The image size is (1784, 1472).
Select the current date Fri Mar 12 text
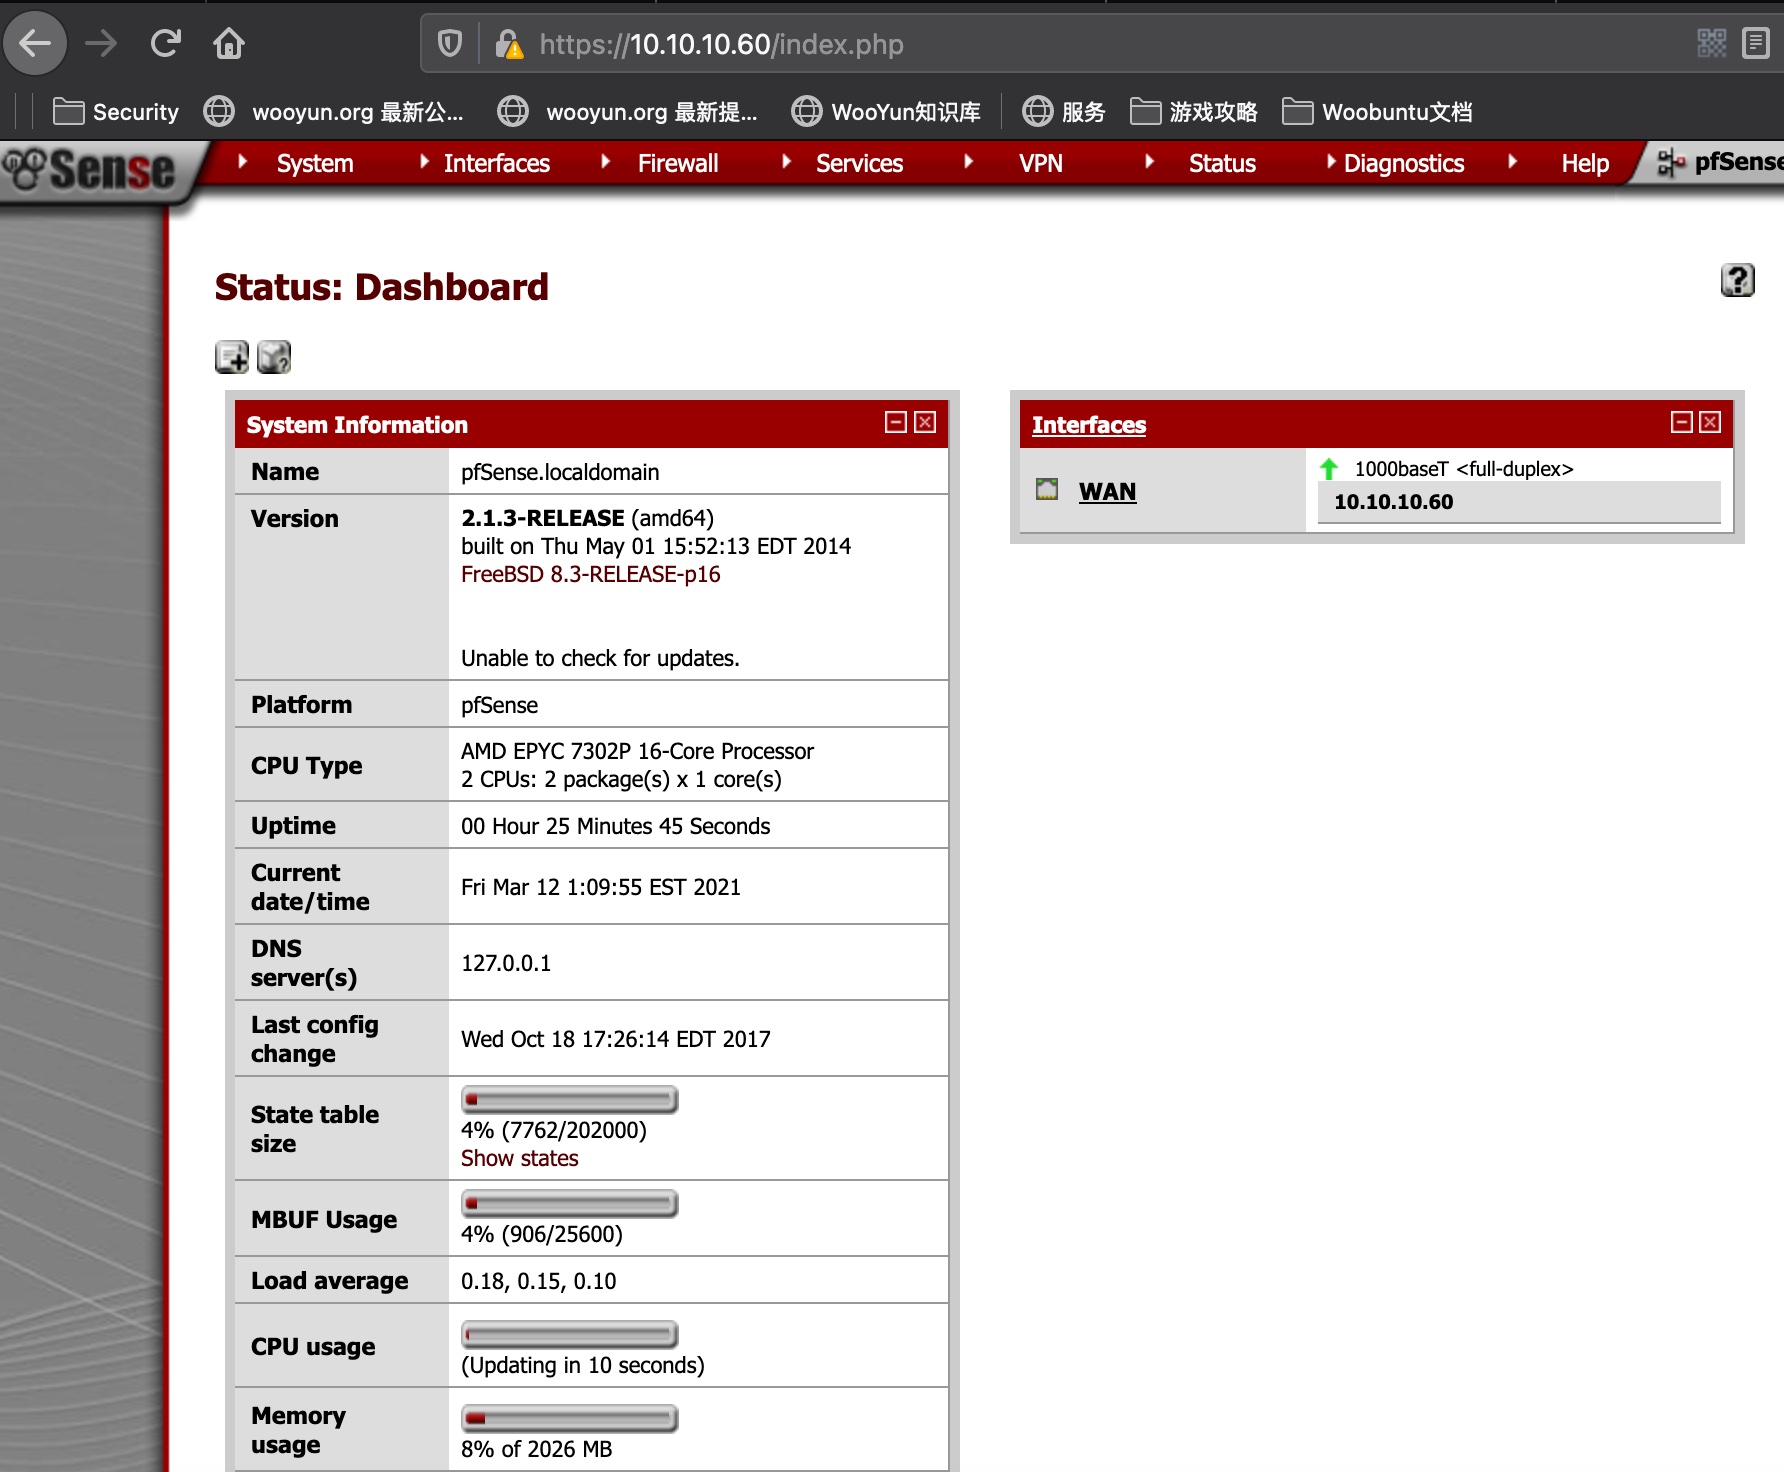click(600, 887)
